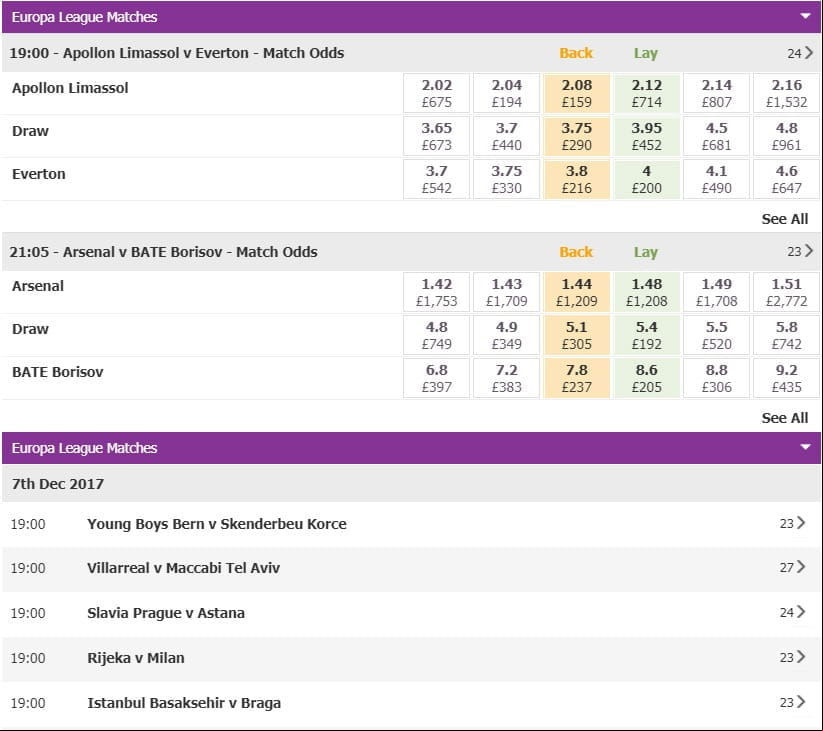
Task: Click See All under Apollon Limassol v Everton
Action: click(x=785, y=219)
